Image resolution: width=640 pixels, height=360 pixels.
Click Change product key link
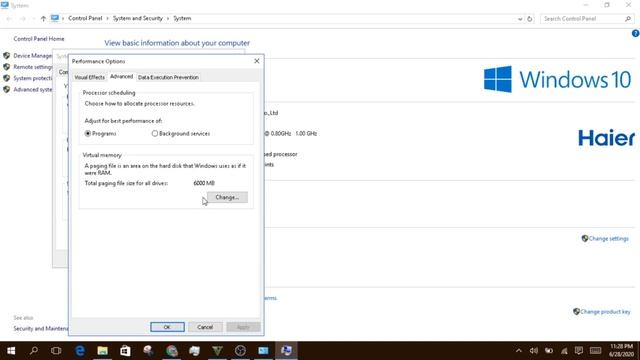tap(605, 311)
